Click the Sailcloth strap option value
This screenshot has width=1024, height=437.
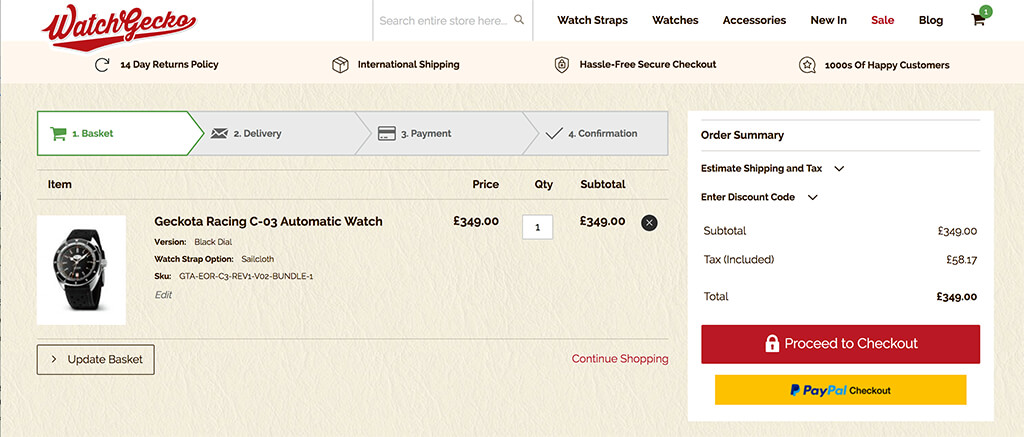coord(257,259)
